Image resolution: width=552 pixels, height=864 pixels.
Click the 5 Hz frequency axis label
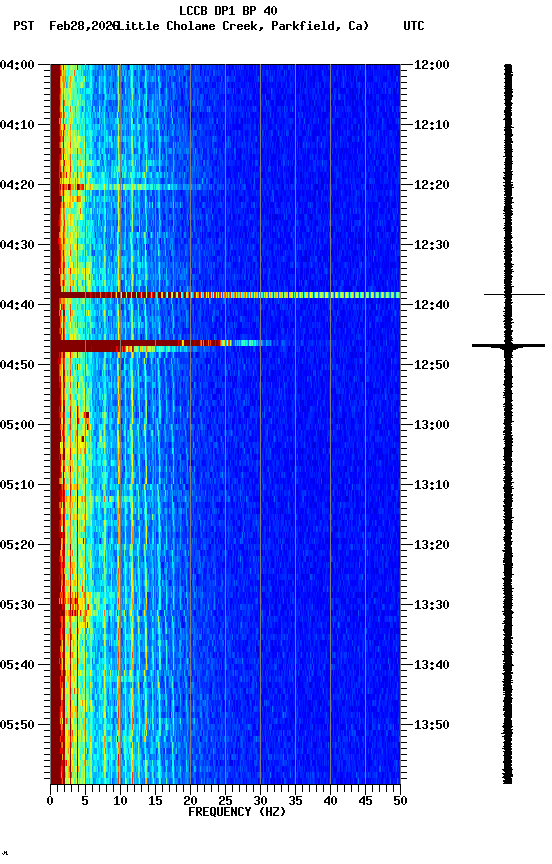(x=85, y=801)
